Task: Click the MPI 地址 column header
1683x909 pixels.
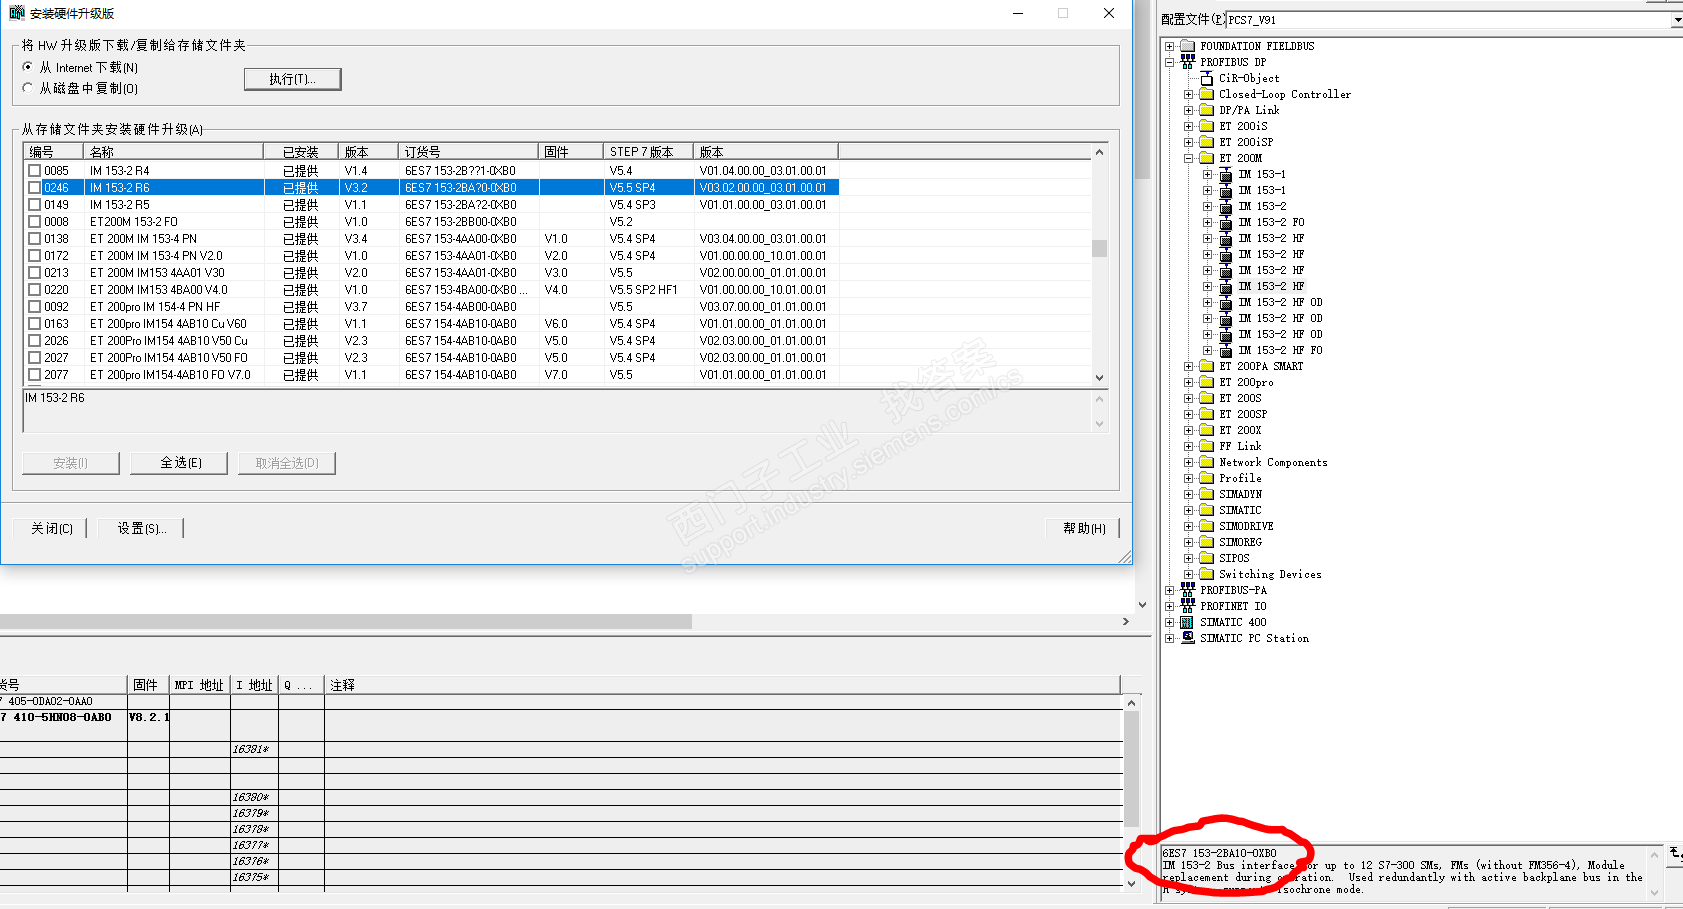Action: [199, 685]
